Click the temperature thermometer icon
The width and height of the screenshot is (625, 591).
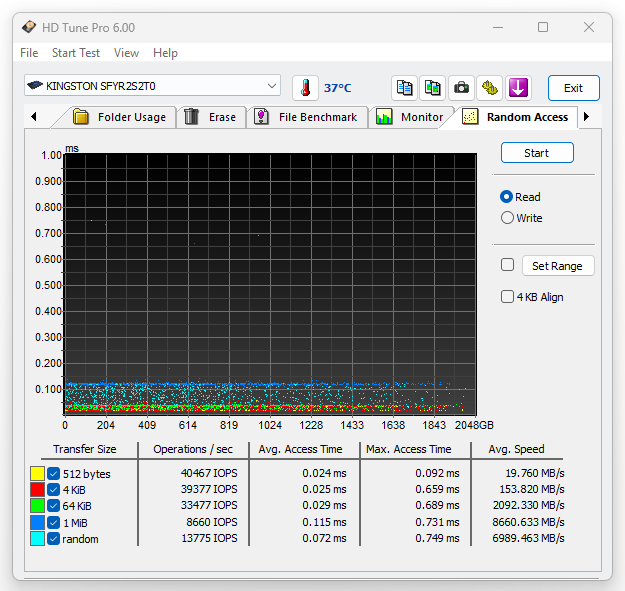305,88
